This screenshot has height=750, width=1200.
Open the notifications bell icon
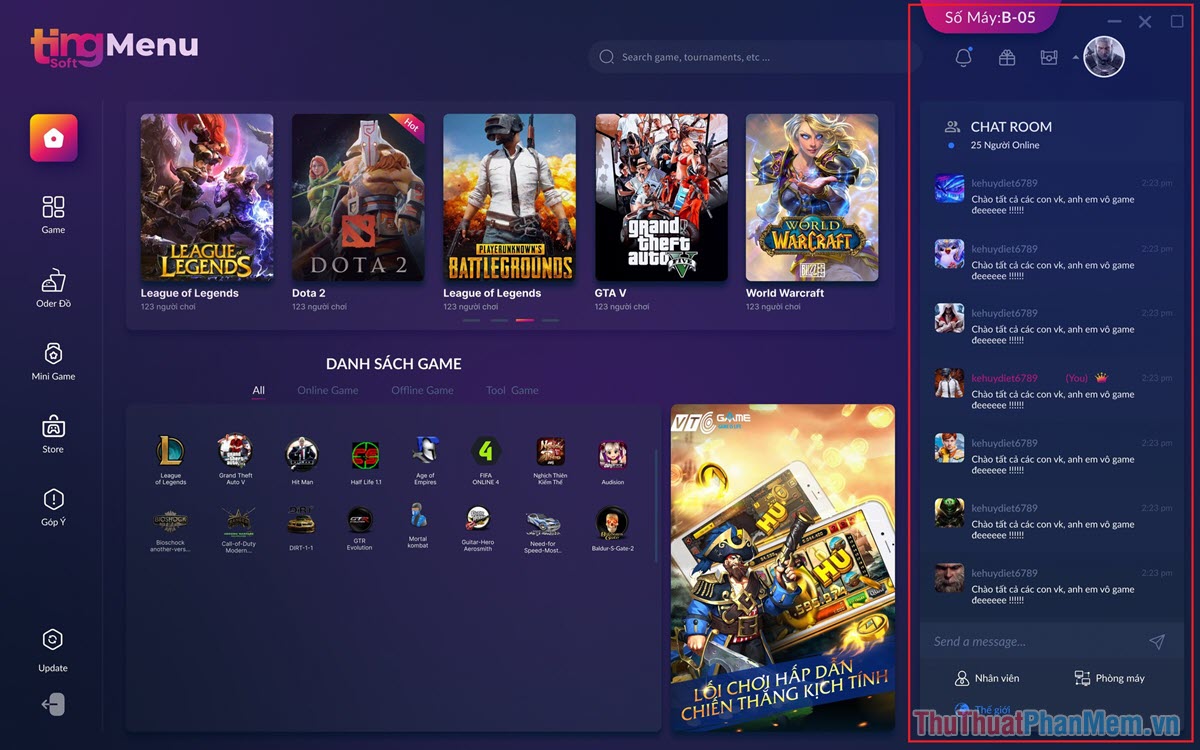(x=962, y=57)
